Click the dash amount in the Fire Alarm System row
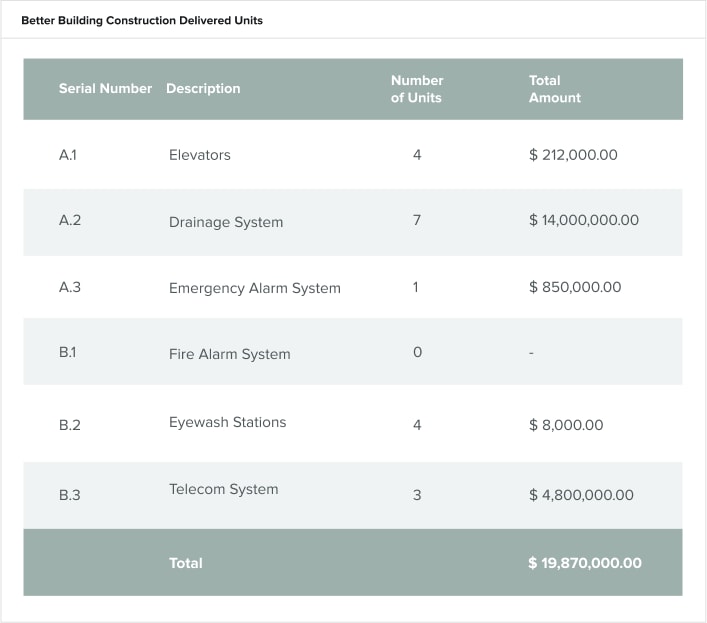 pyautogui.click(x=531, y=353)
